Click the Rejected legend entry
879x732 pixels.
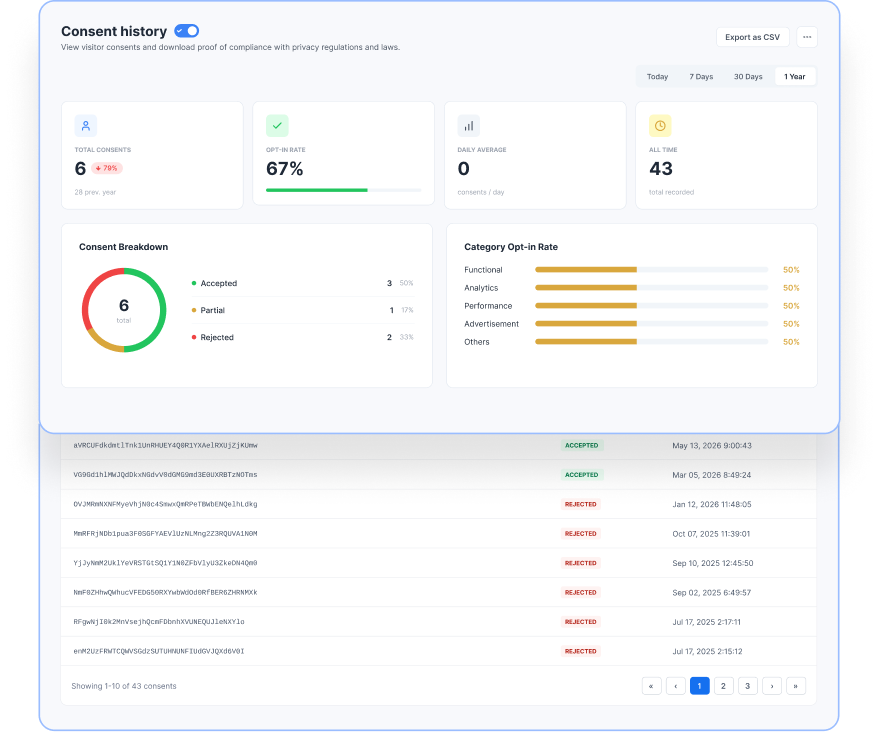point(303,337)
